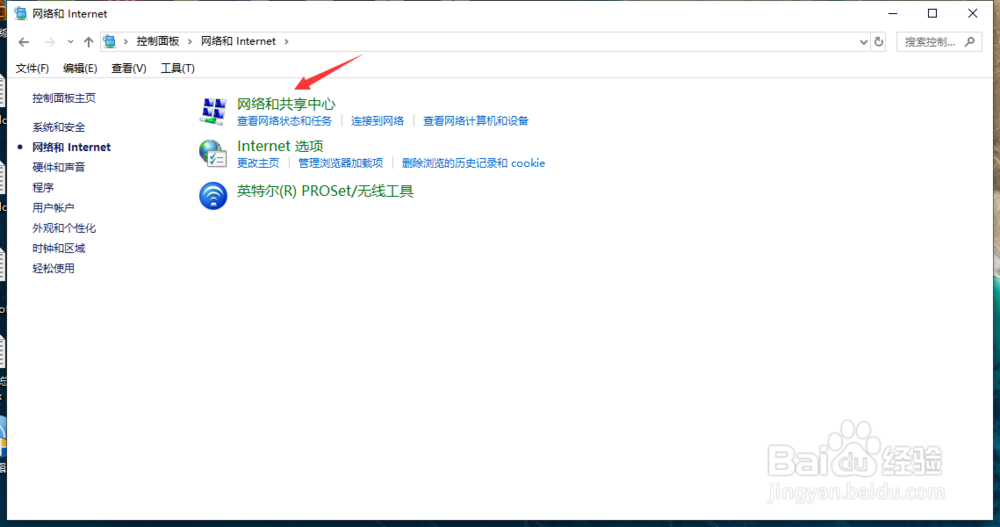The image size is (1000, 527).
Task: Open the 工具(T) menu
Action: pos(177,68)
